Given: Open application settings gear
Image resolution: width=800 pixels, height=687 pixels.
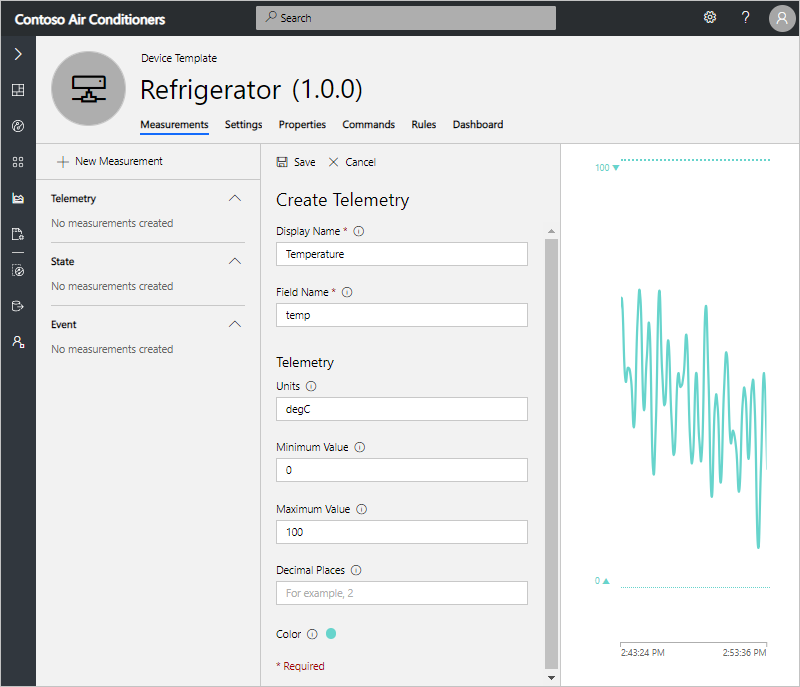Looking at the screenshot, I should 710,17.
